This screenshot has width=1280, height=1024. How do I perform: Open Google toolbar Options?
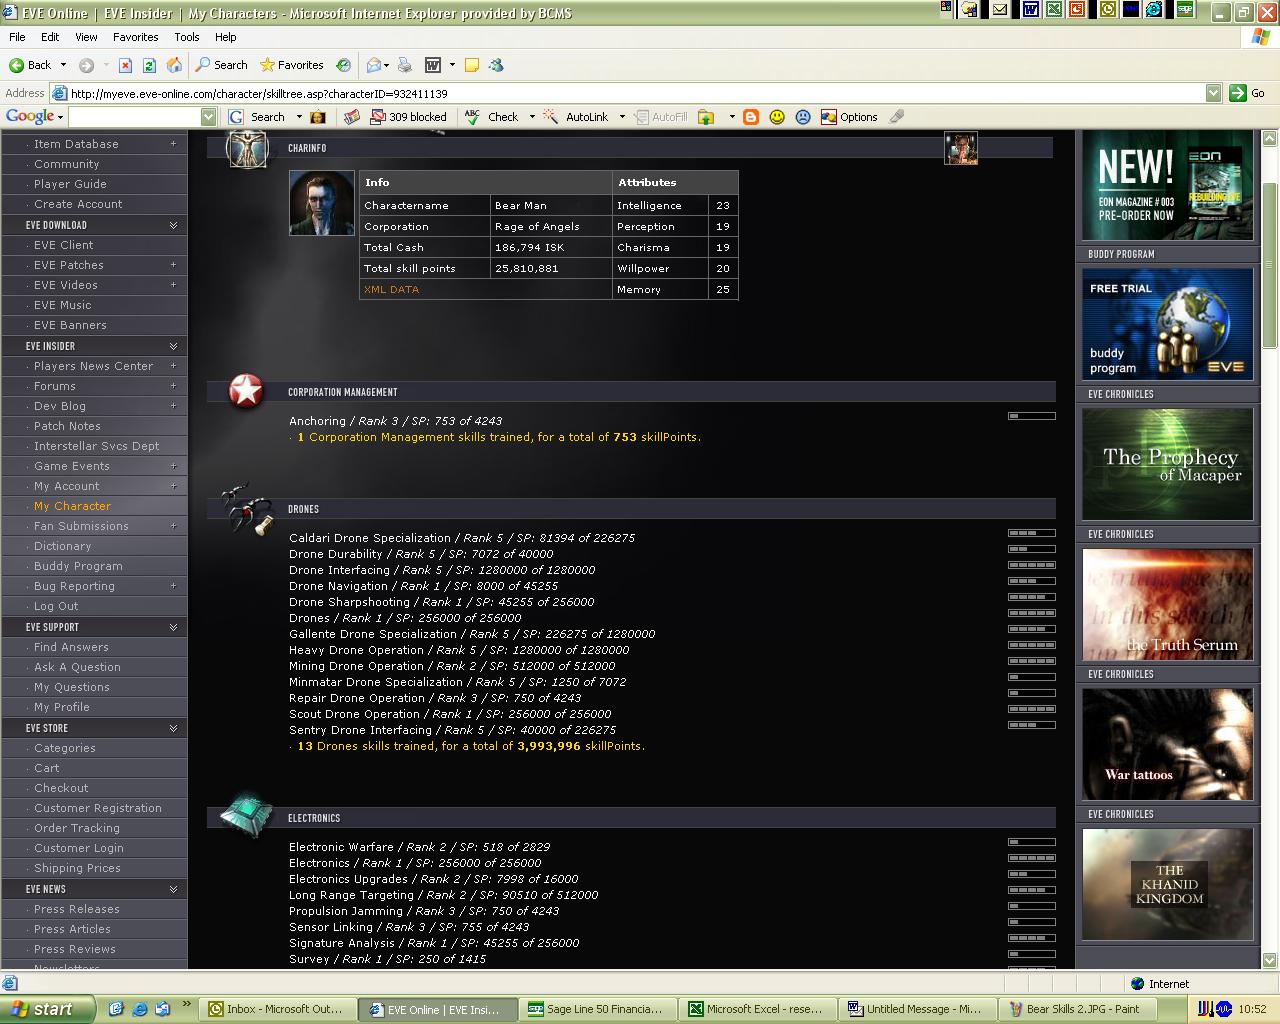(849, 117)
